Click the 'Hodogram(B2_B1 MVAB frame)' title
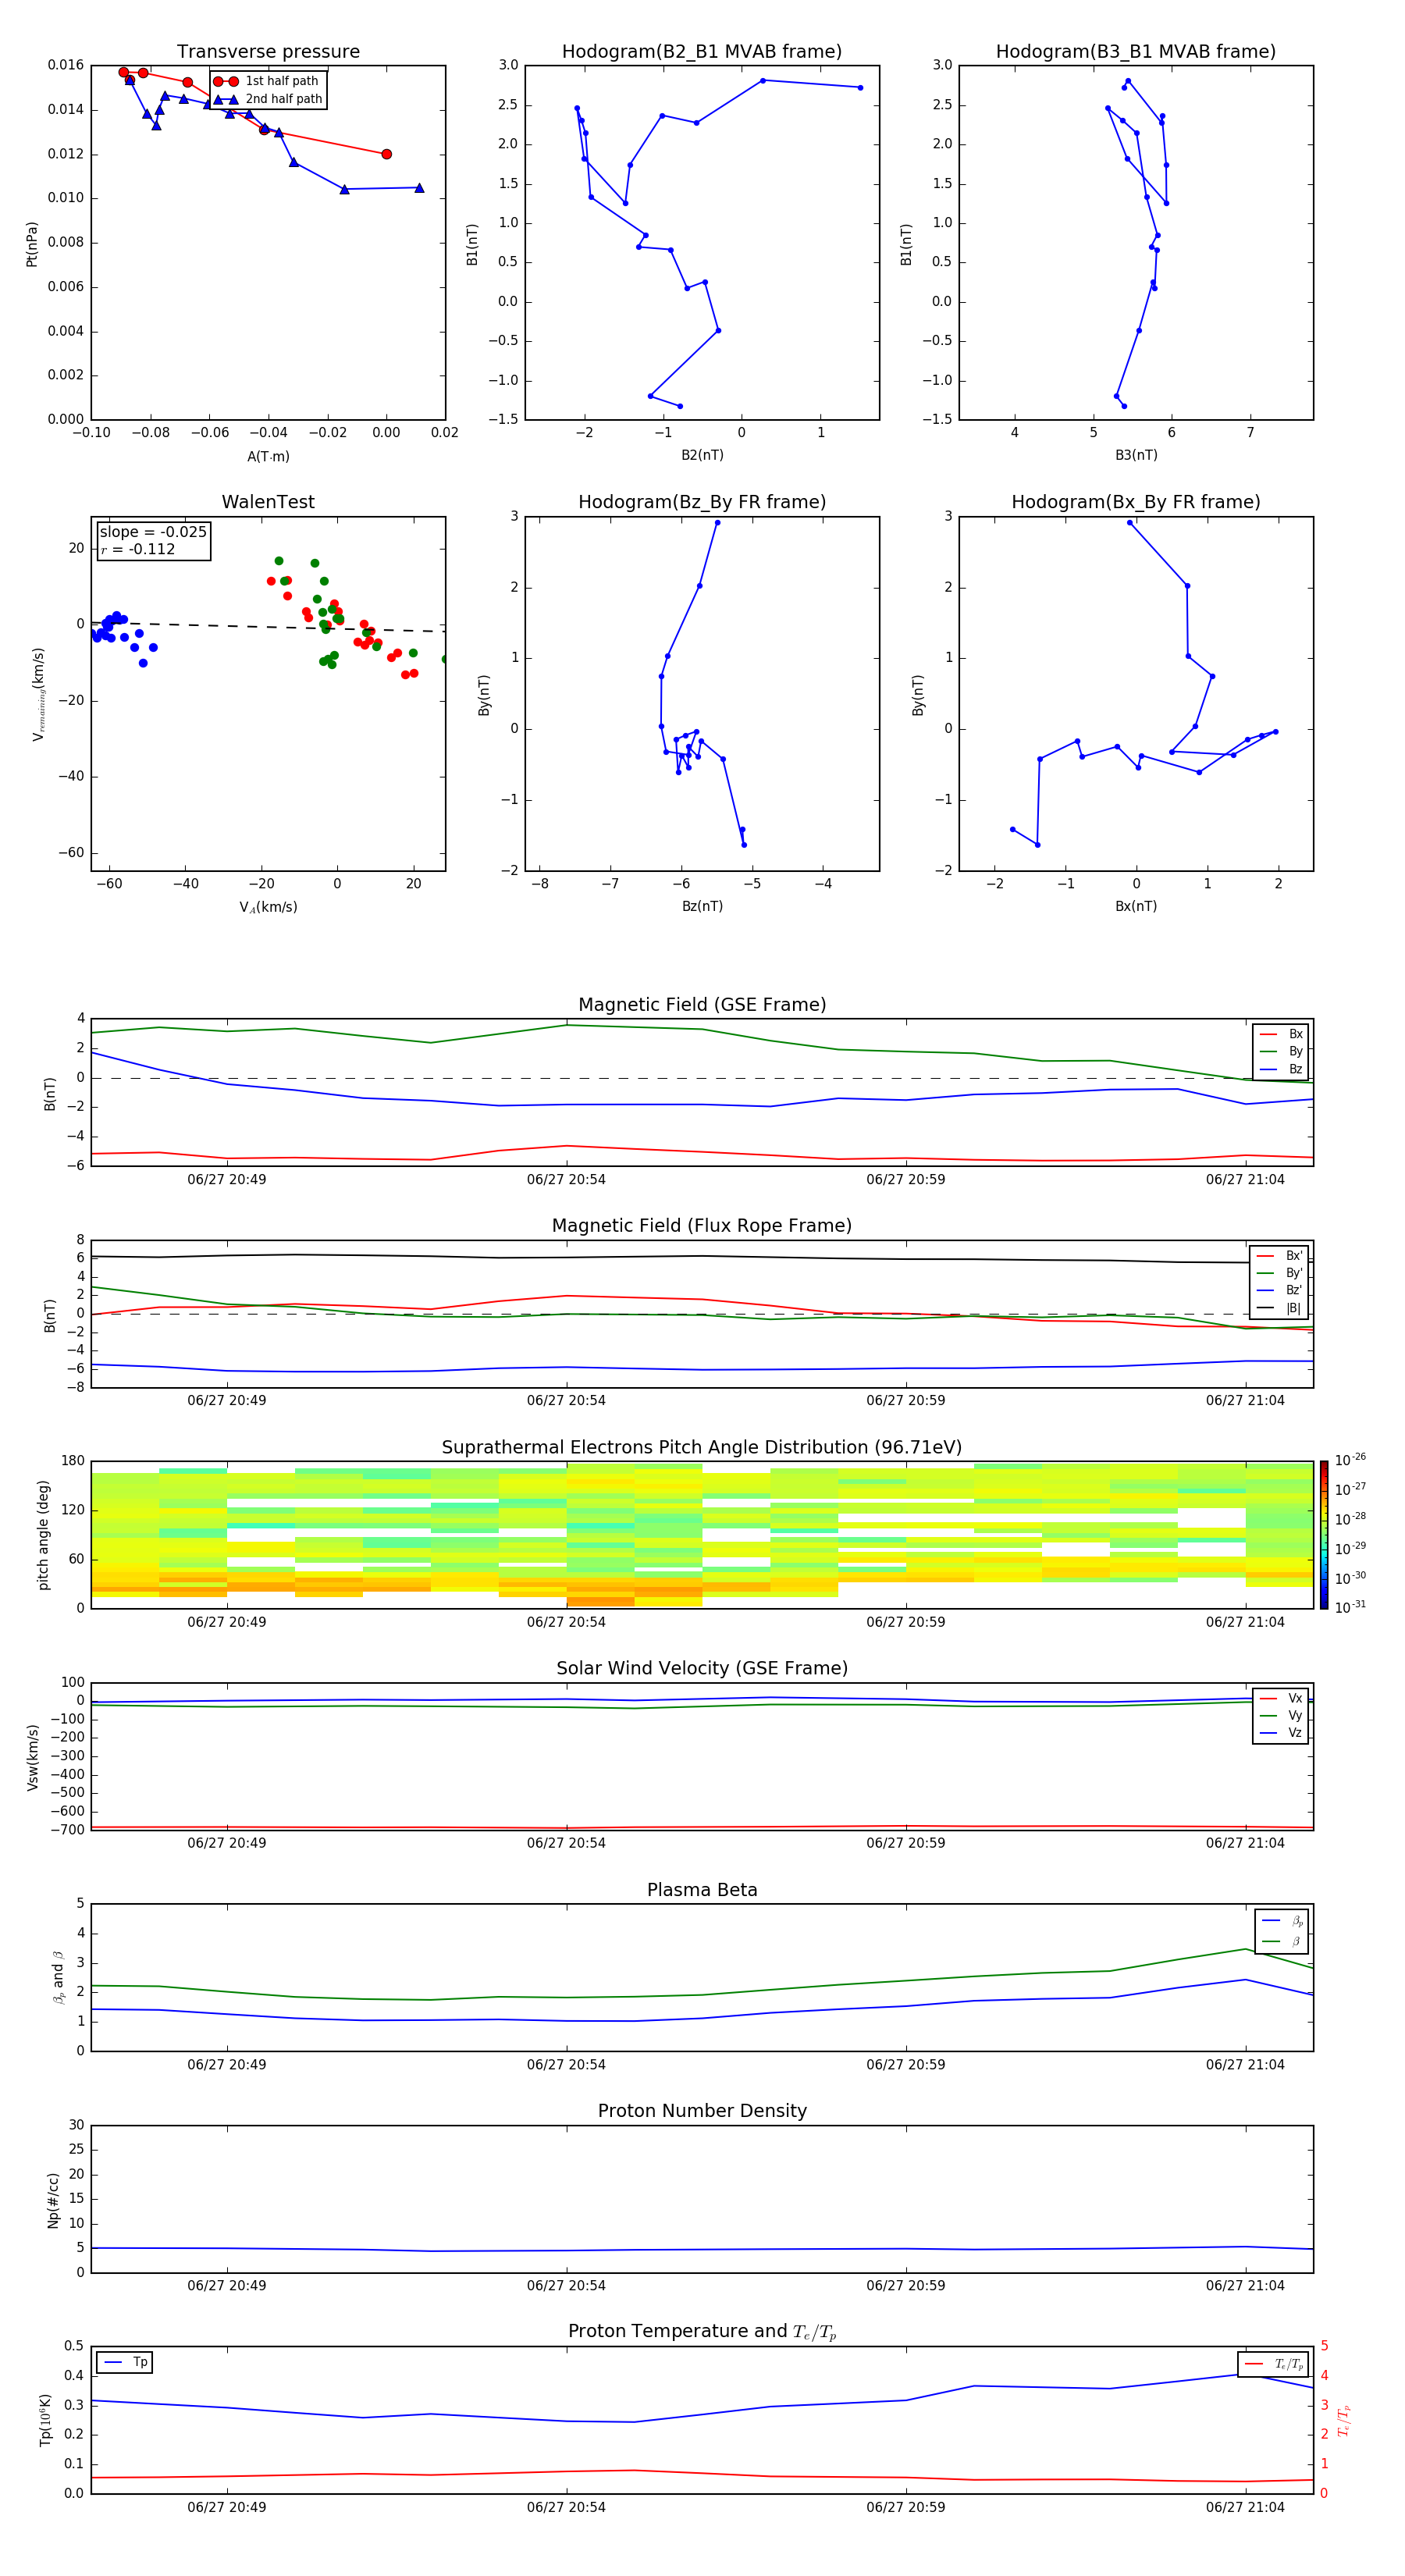The width and height of the screenshot is (1405, 2576). [702, 52]
